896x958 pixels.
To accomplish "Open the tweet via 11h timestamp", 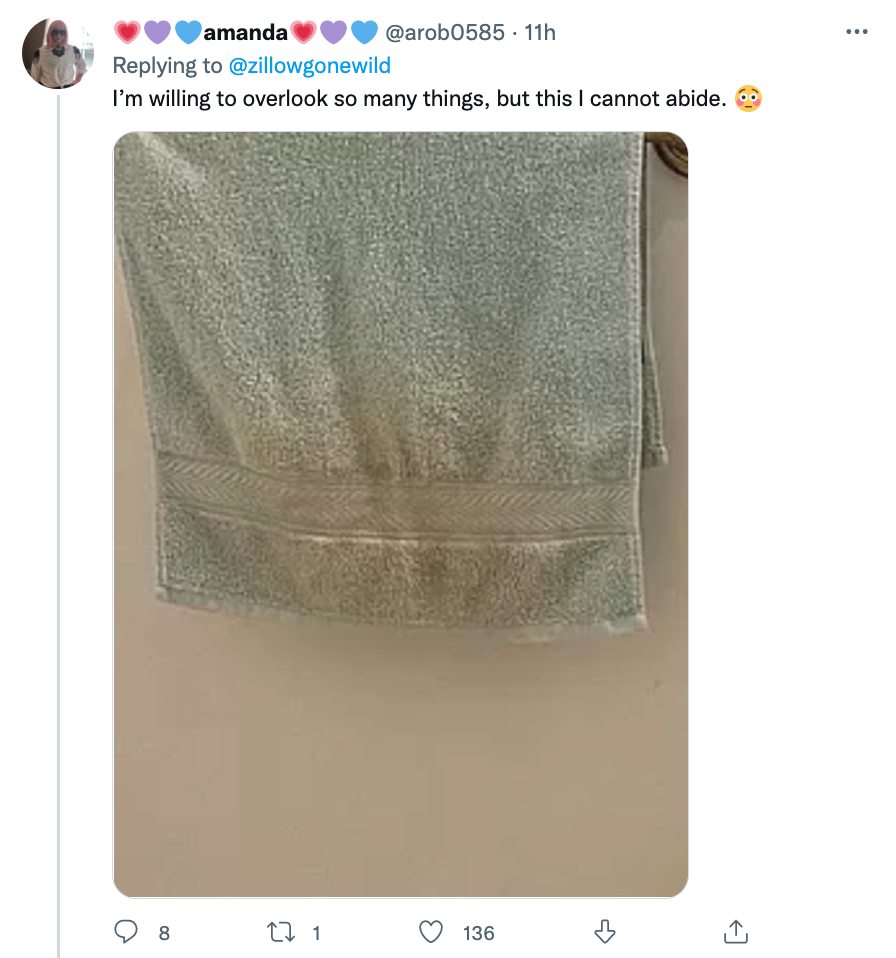I will pyautogui.click(x=540, y=32).
